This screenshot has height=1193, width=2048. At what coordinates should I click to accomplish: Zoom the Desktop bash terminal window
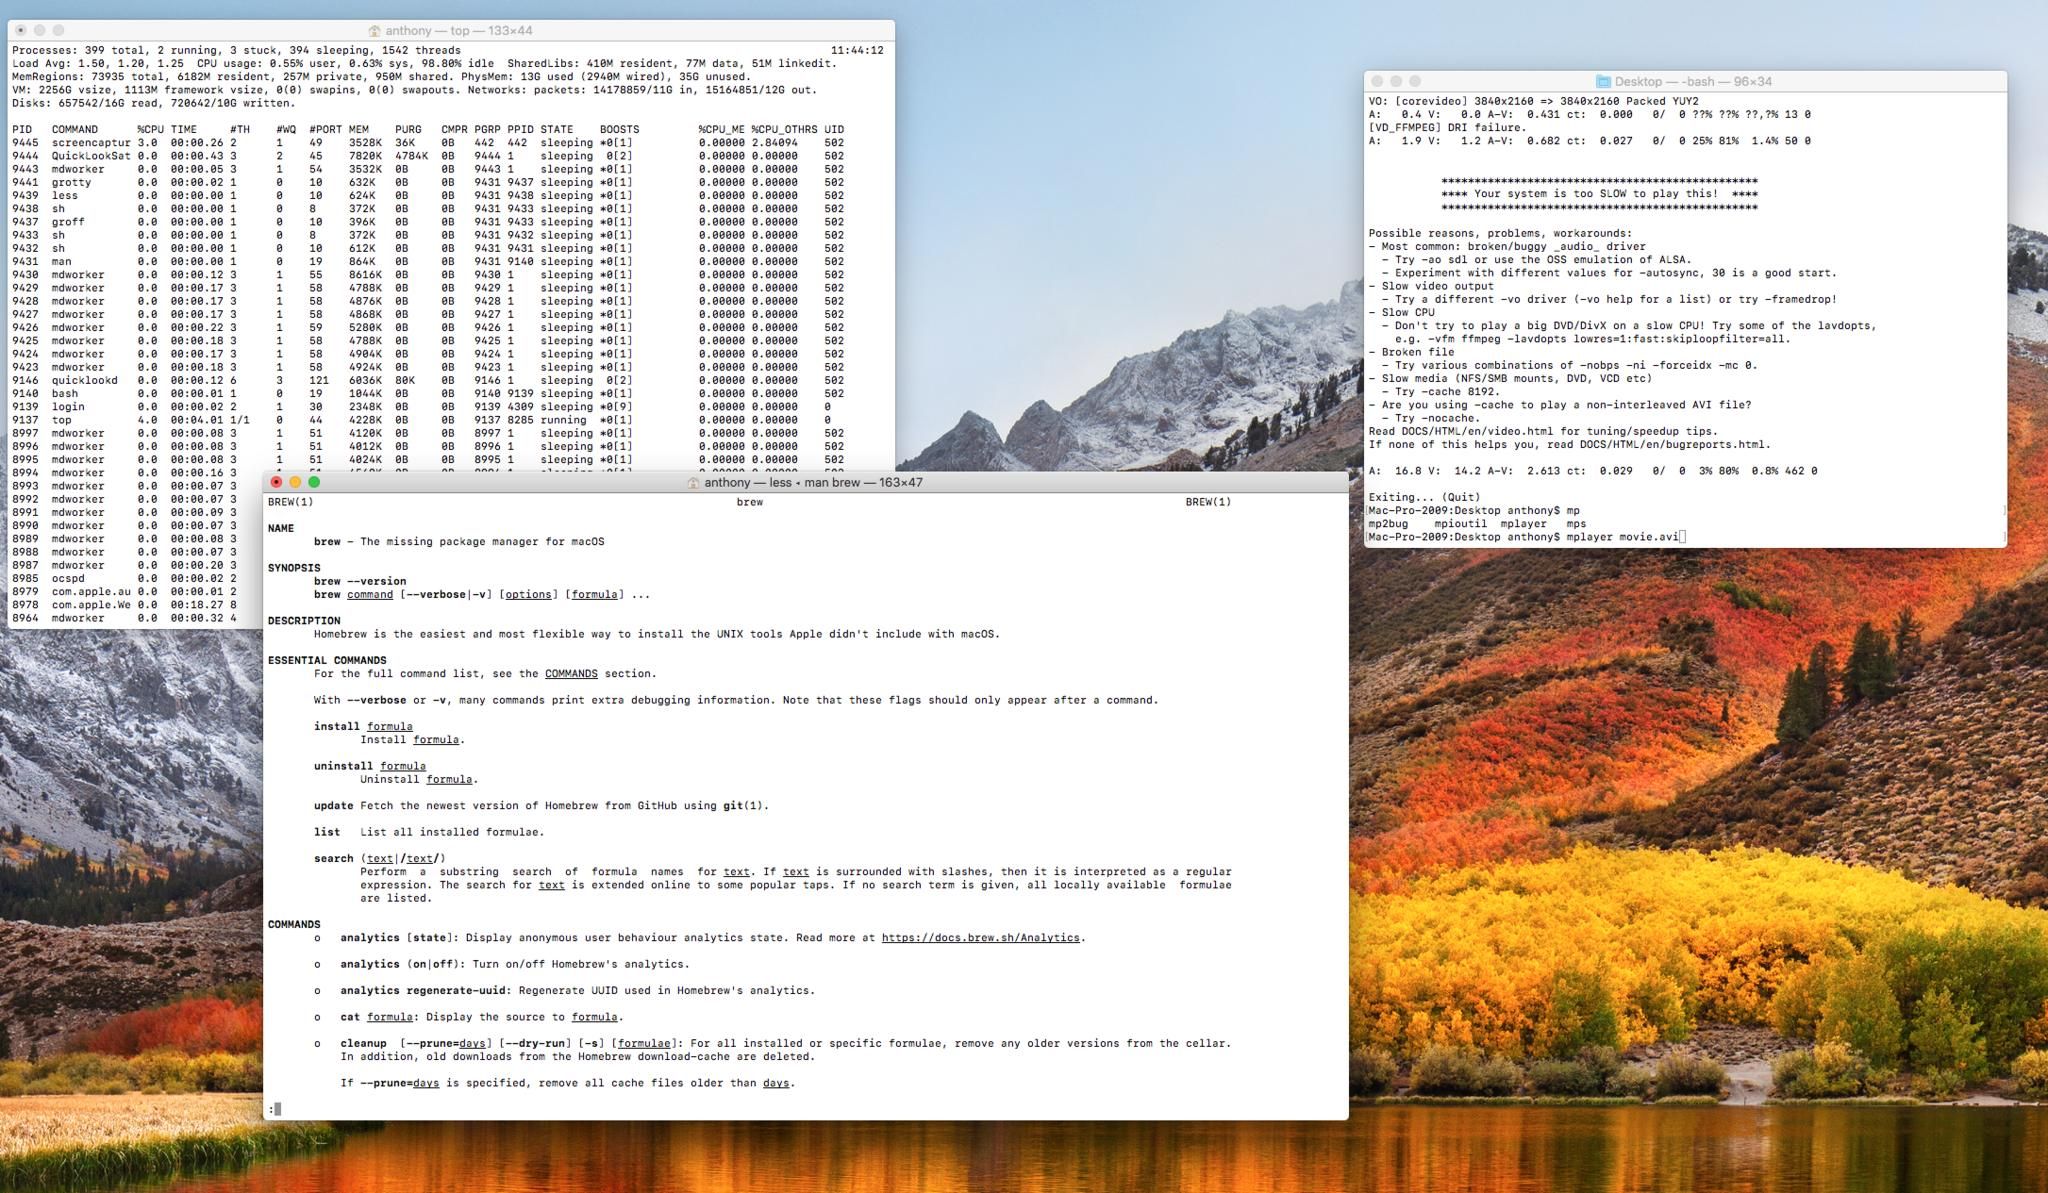[x=1415, y=81]
